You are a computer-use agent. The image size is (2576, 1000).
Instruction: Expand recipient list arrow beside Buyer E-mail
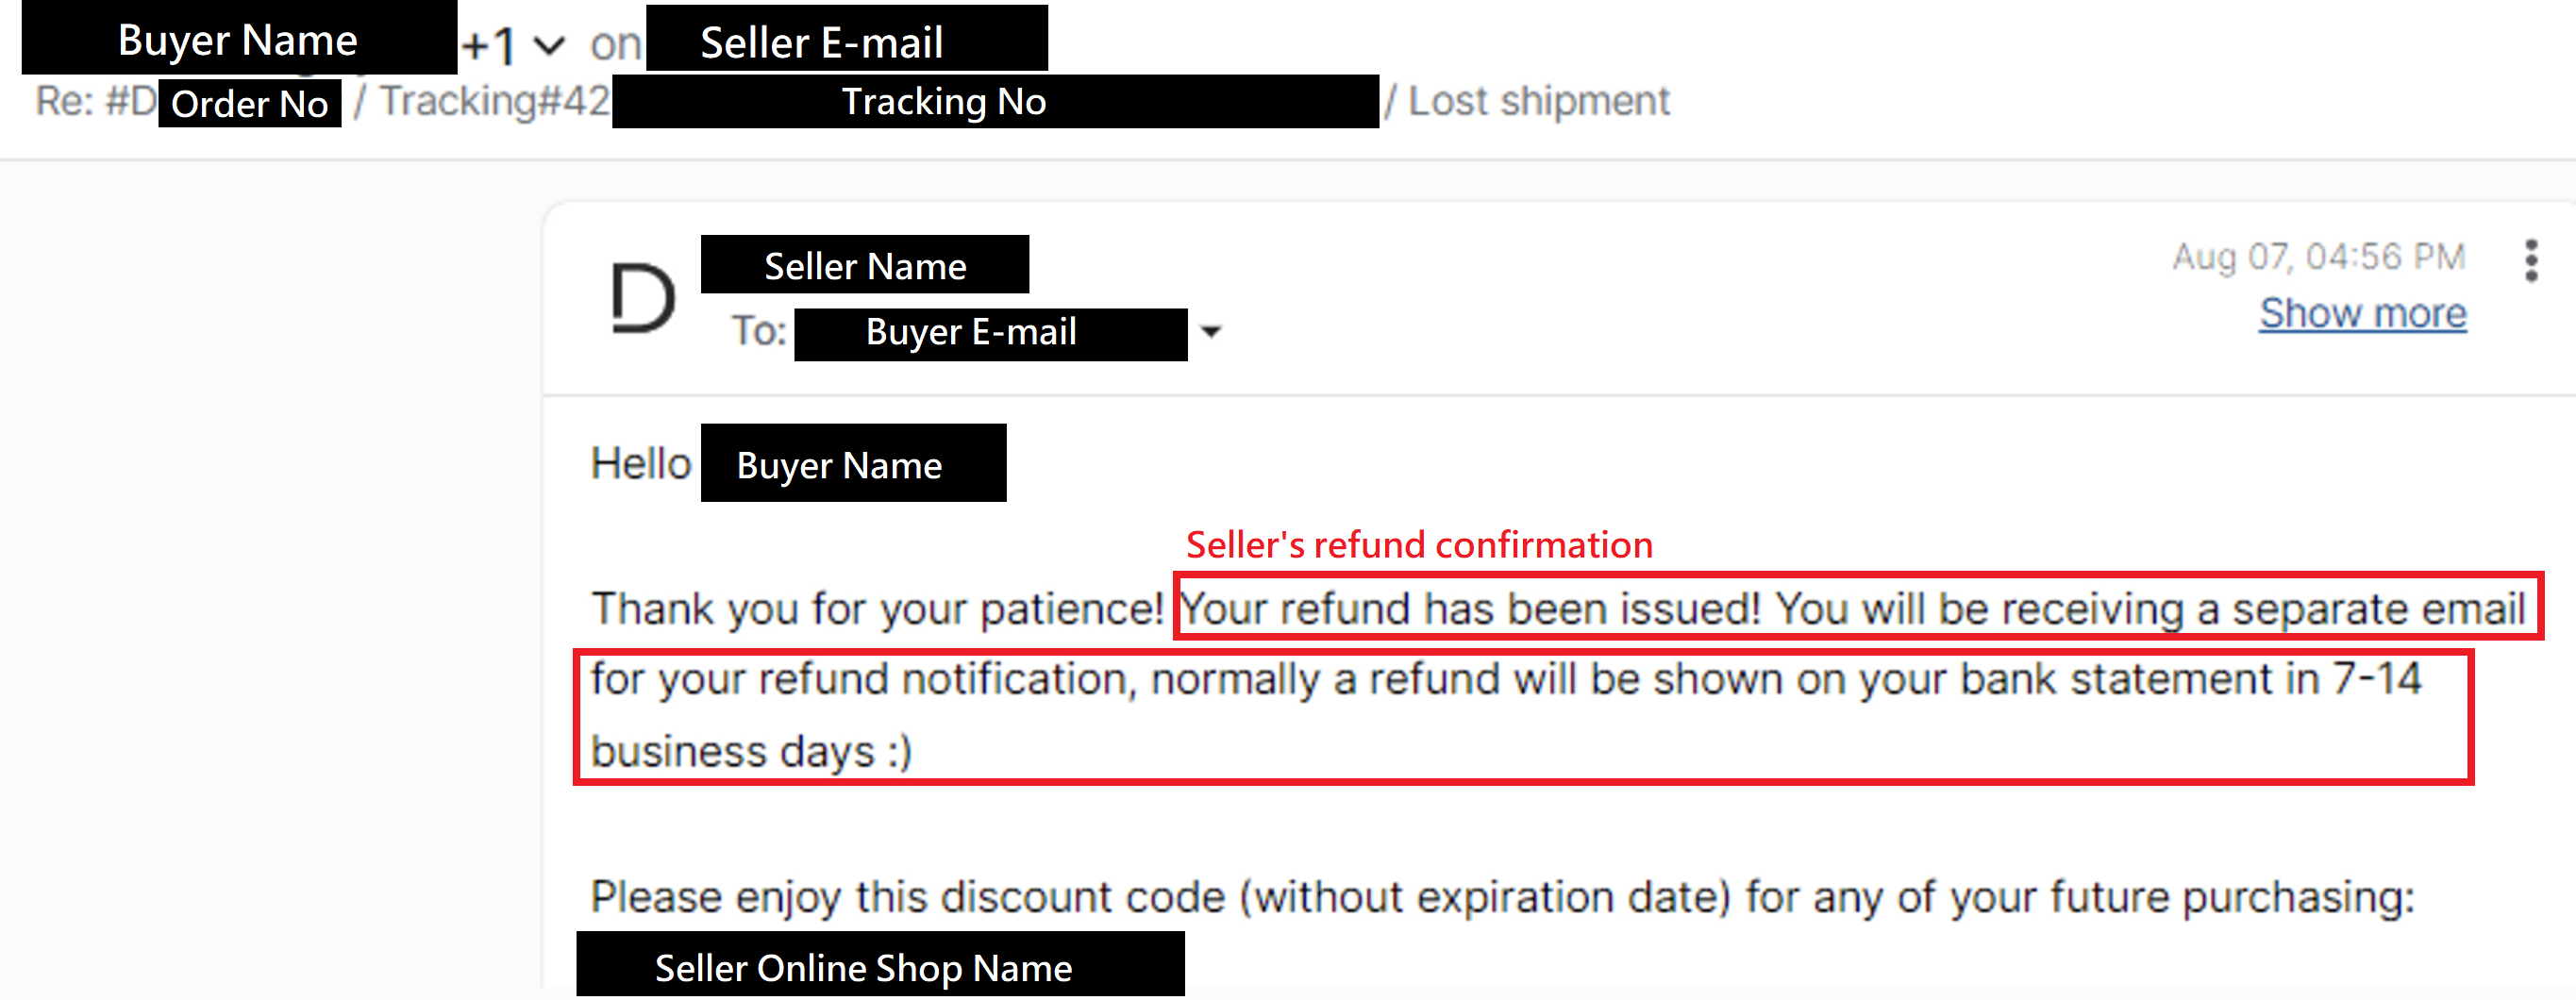(x=1211, y=332)
